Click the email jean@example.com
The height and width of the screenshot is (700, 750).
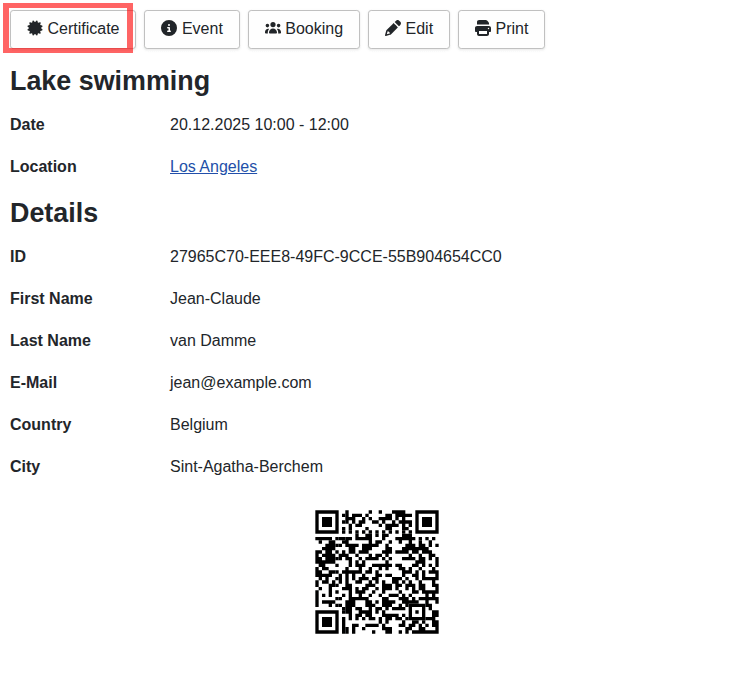click(240, 383)
